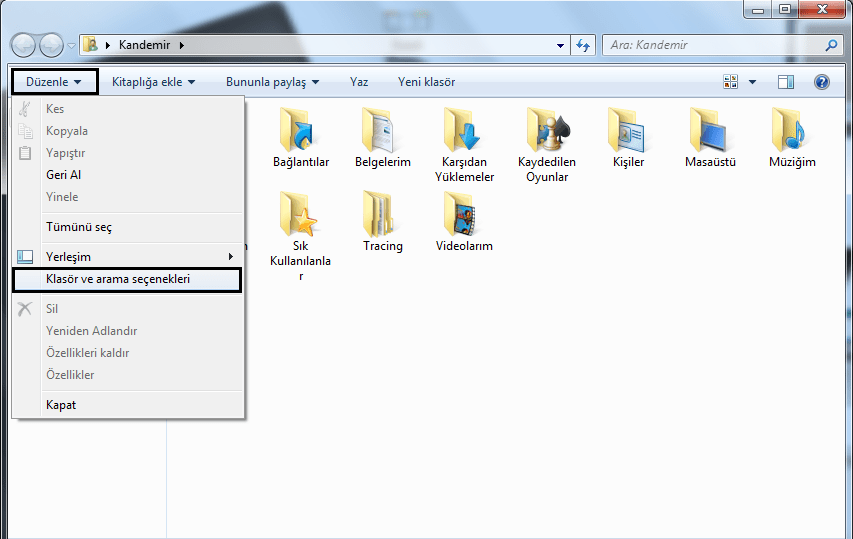Open the Bununla paylaş dropdown
The height and width of the screenshot is (539, 853).
pos(272,82)
